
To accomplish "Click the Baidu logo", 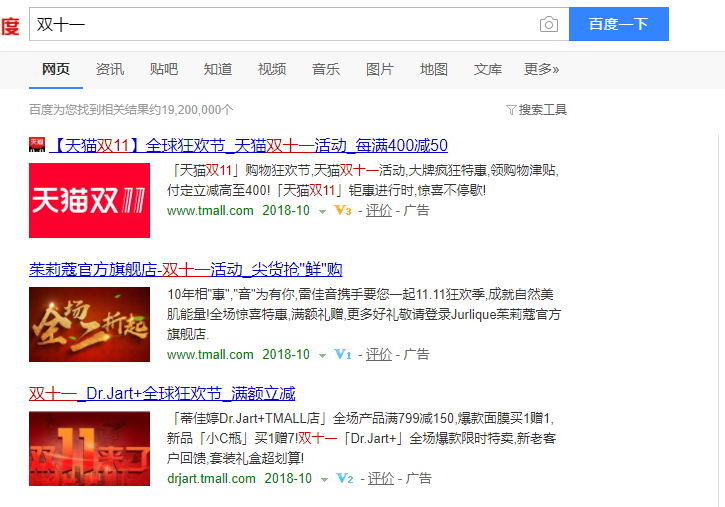I will pos(9,26).
